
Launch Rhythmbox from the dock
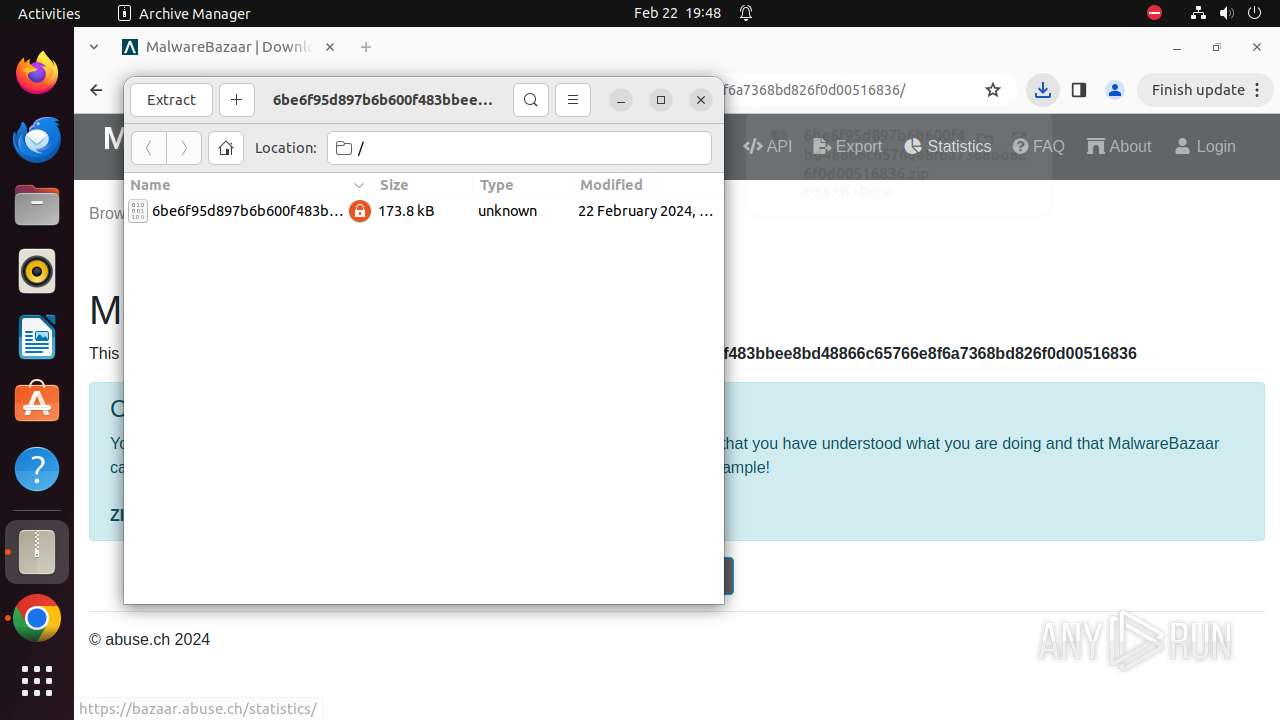click(x=37, y=271)
